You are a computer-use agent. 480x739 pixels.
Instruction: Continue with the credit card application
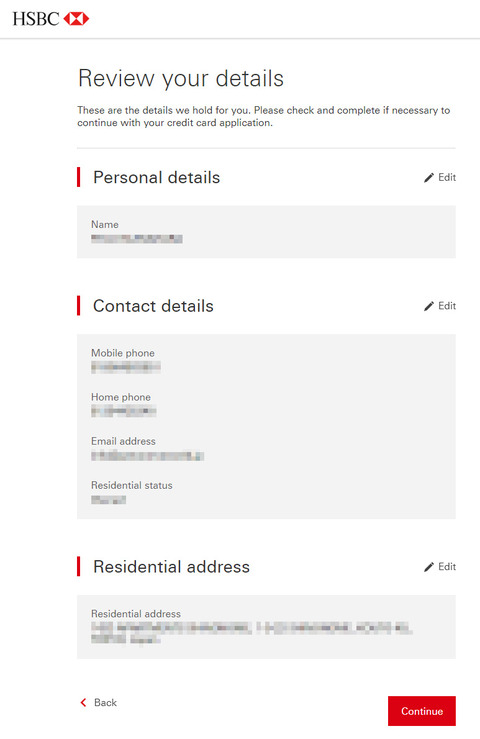tap(422, 711)
